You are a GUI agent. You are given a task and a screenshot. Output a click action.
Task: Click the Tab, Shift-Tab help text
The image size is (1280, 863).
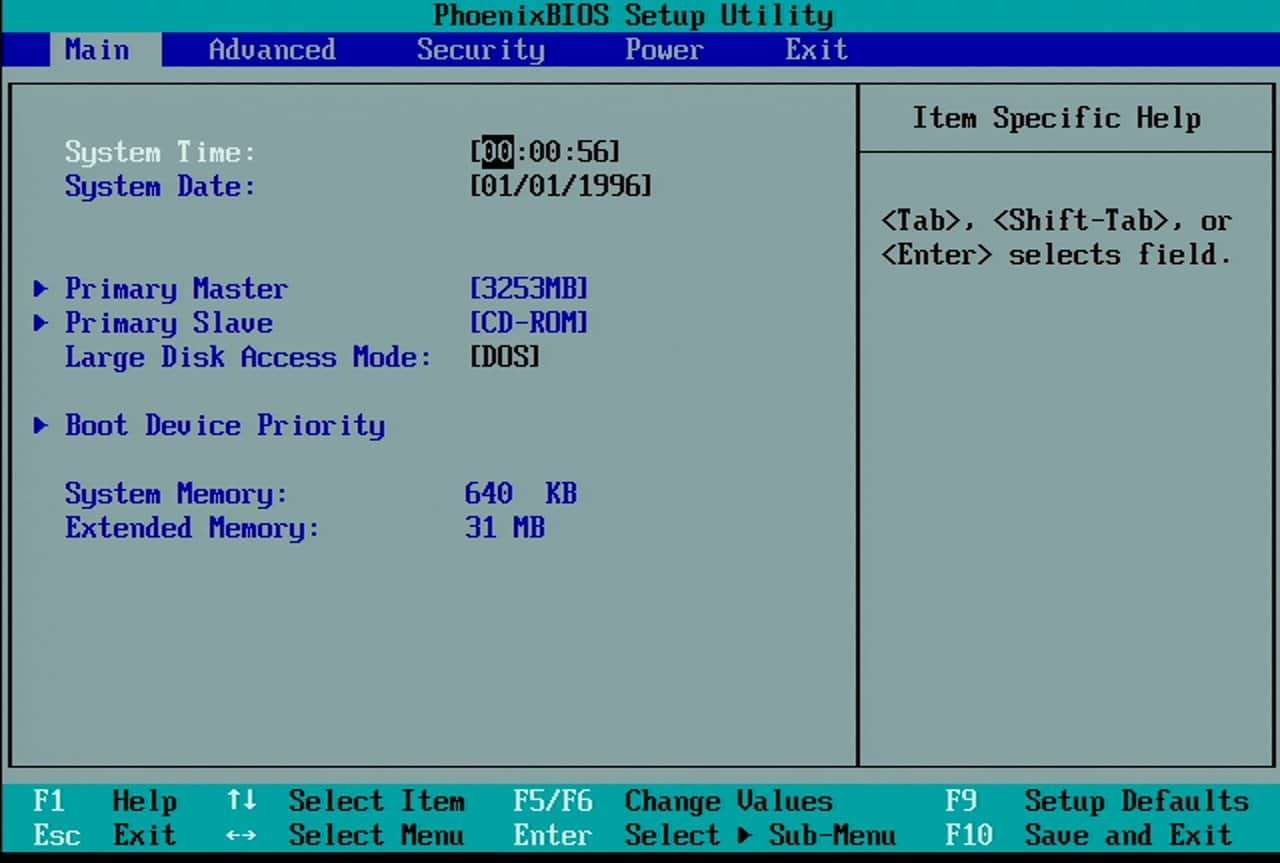pyautogui.click(x=1057, y=238)
